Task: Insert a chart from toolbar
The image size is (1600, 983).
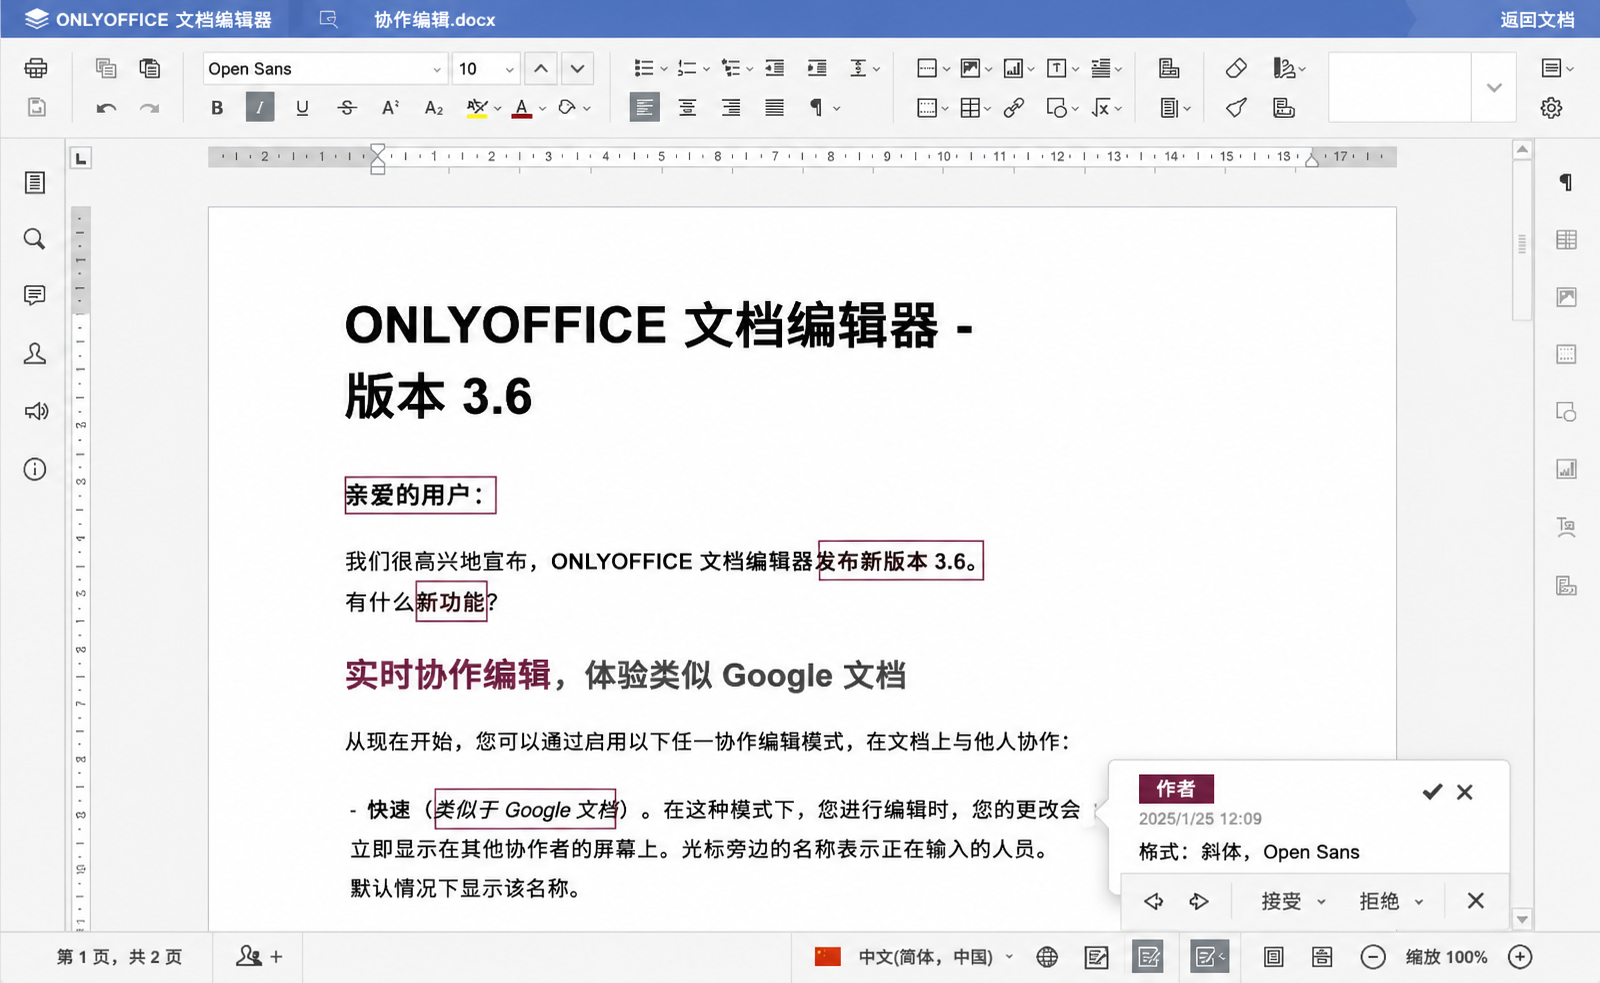Action: pyautogui.click(x=1013, y=68)
